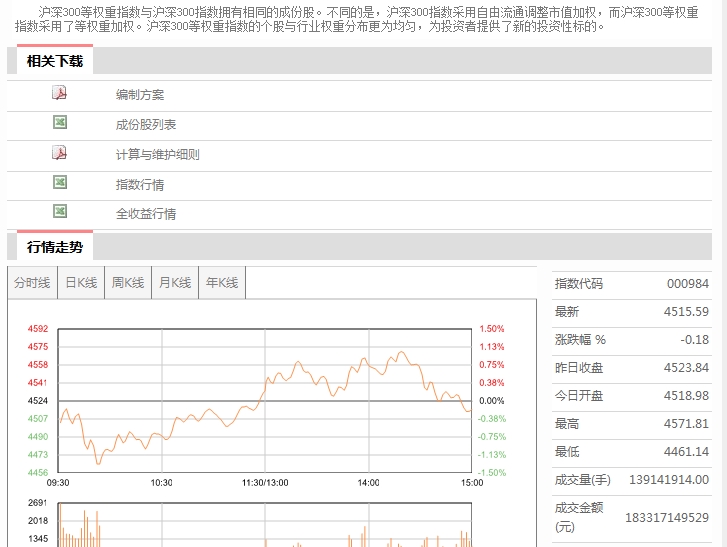Click the 2691 volume axis label
This screenshot has height=547, width=727.
coord(38,502)
